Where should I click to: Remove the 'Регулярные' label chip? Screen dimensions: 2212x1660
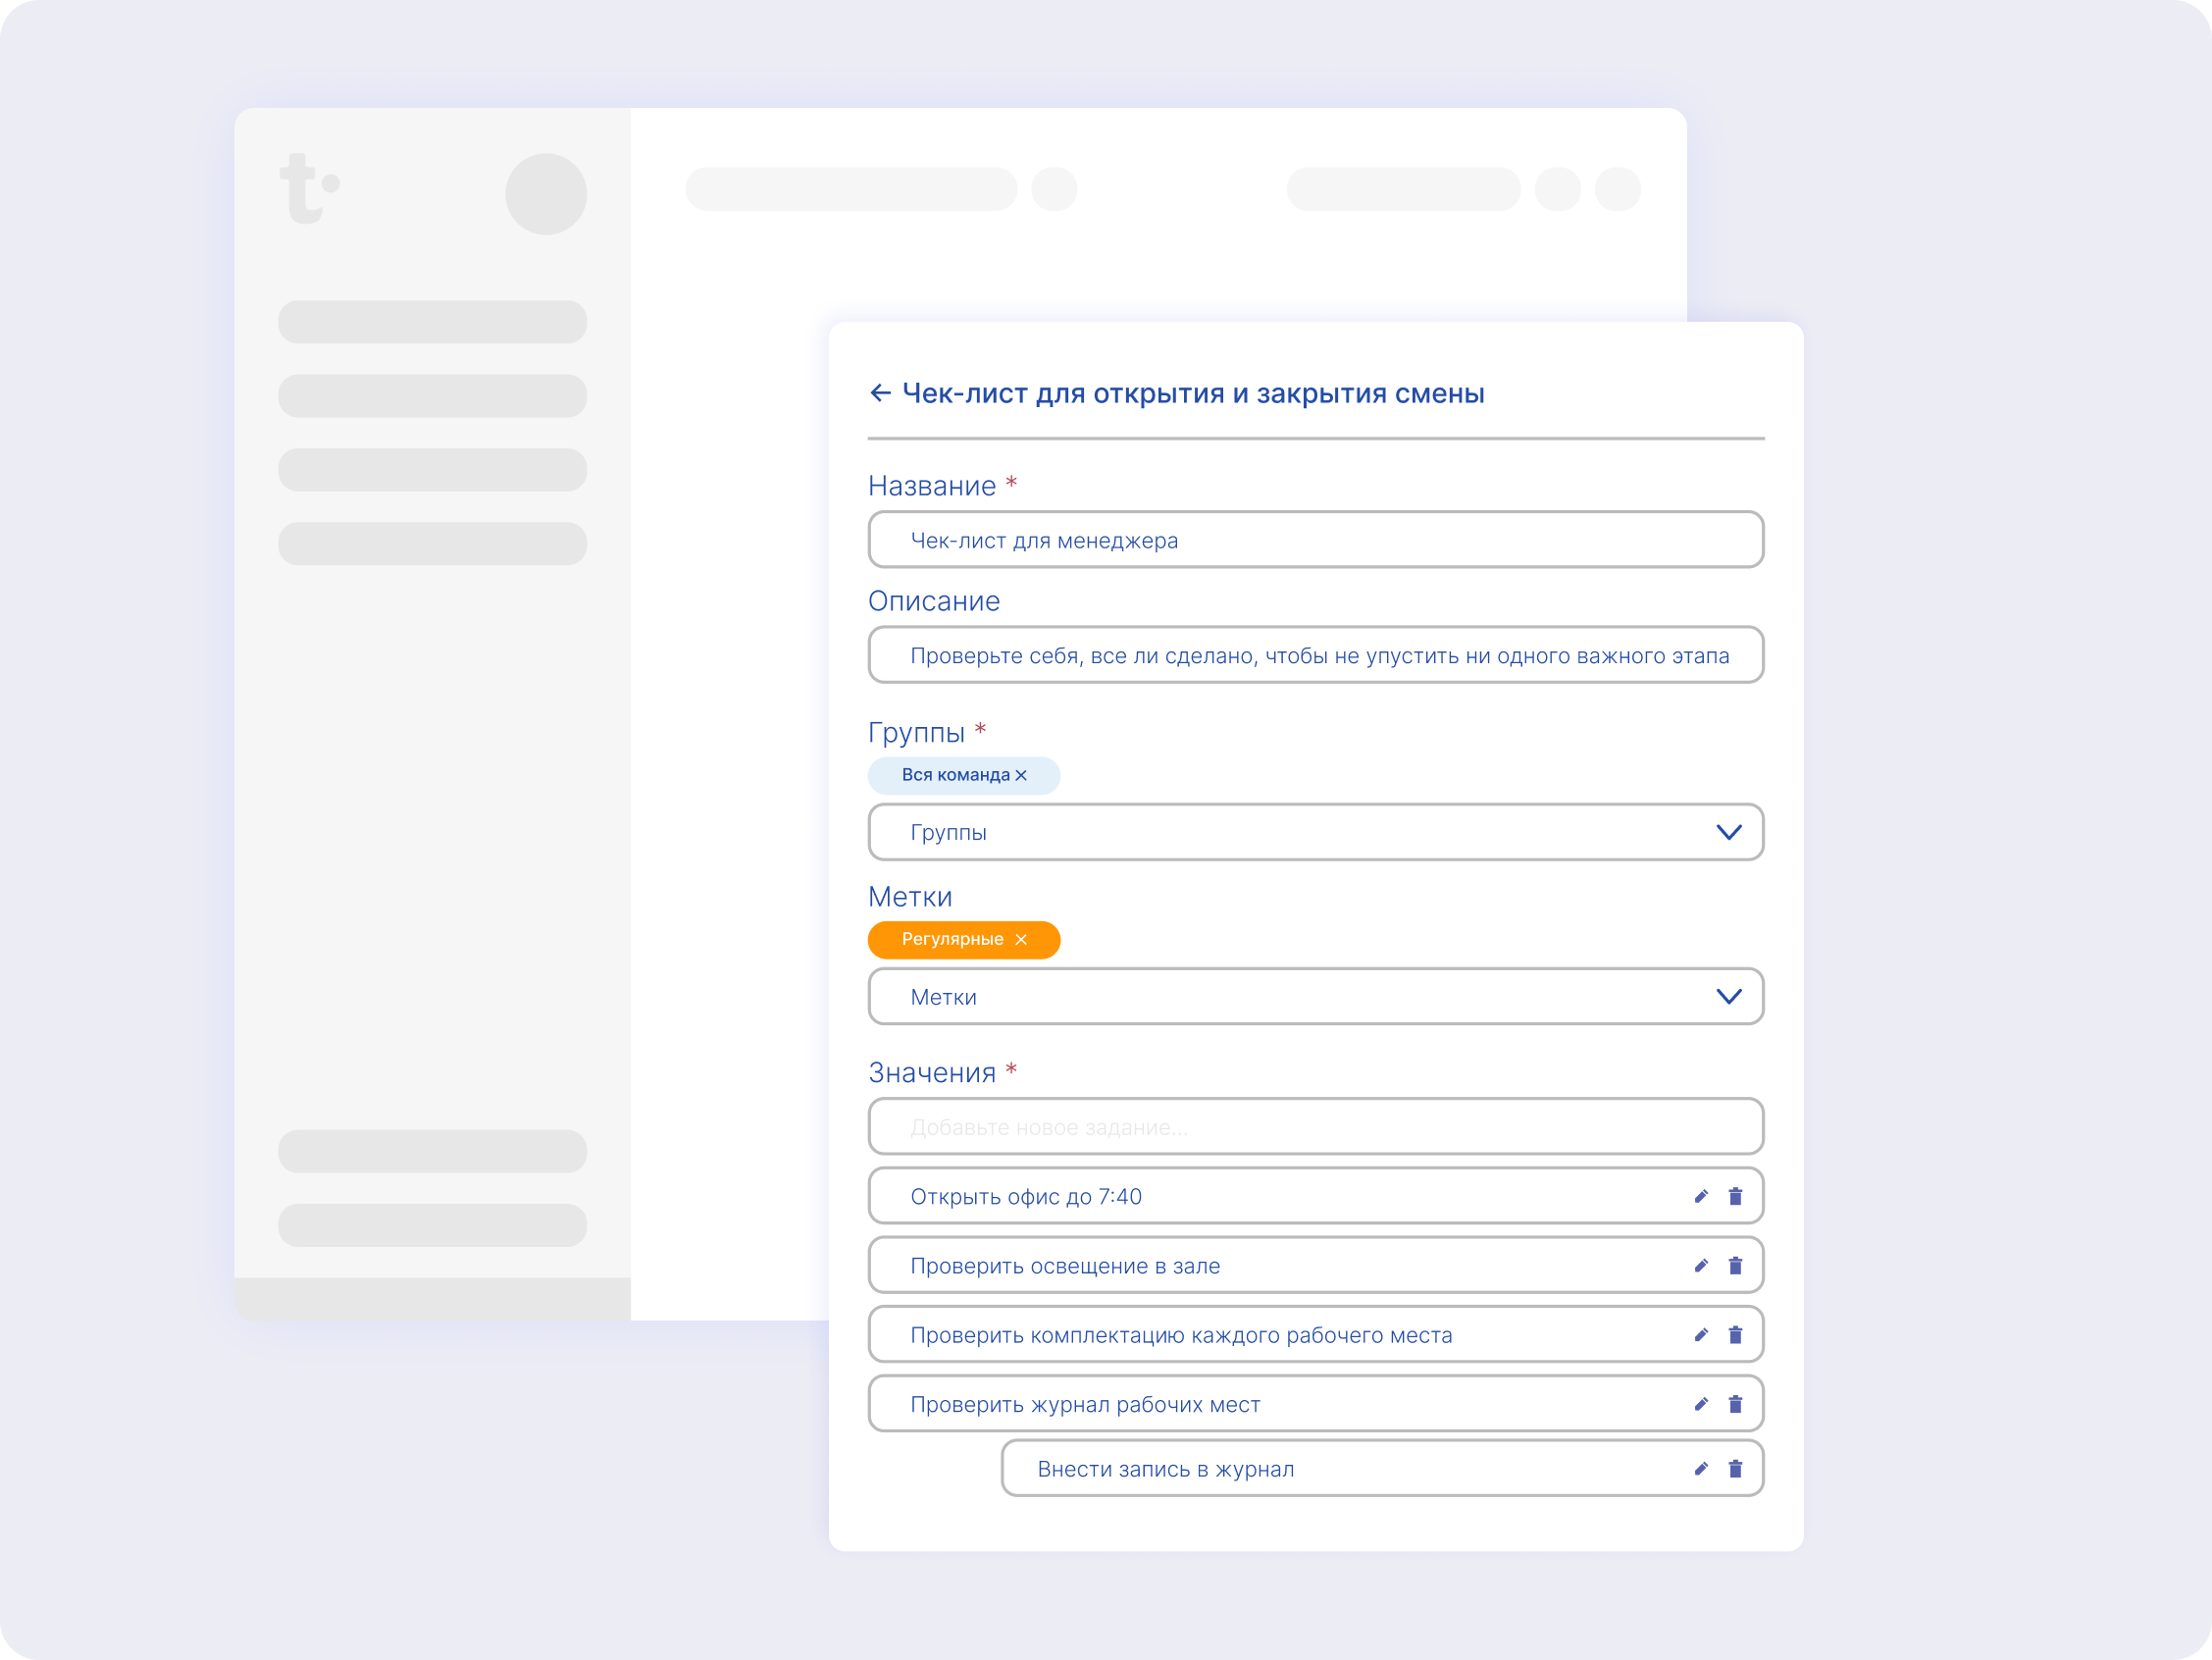point(1020,939)
